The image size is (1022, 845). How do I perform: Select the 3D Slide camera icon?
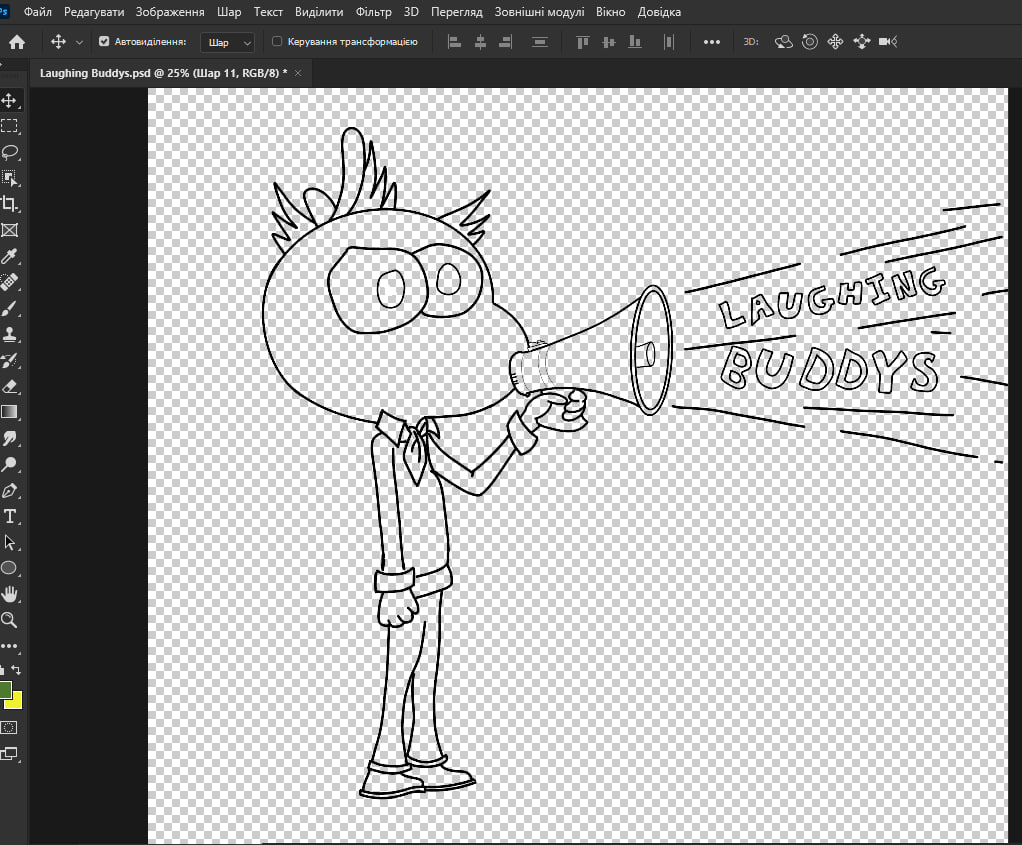click(x=862, y=42)
